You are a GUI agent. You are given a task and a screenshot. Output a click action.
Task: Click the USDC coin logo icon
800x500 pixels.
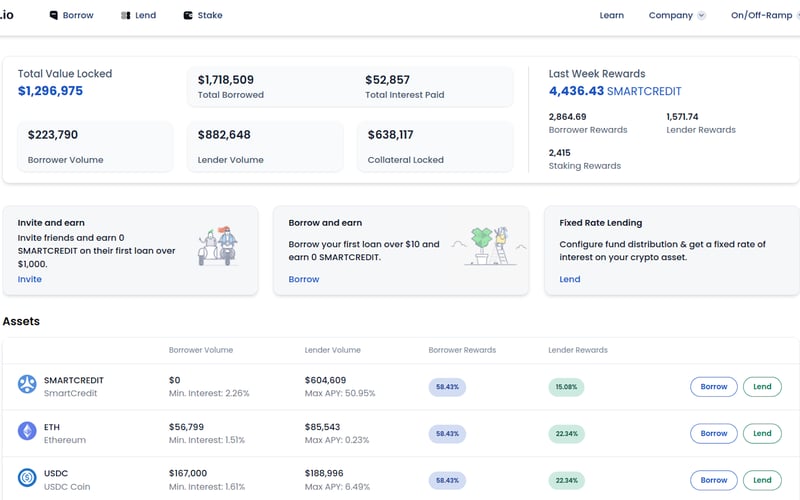click(x=27, y=478)
